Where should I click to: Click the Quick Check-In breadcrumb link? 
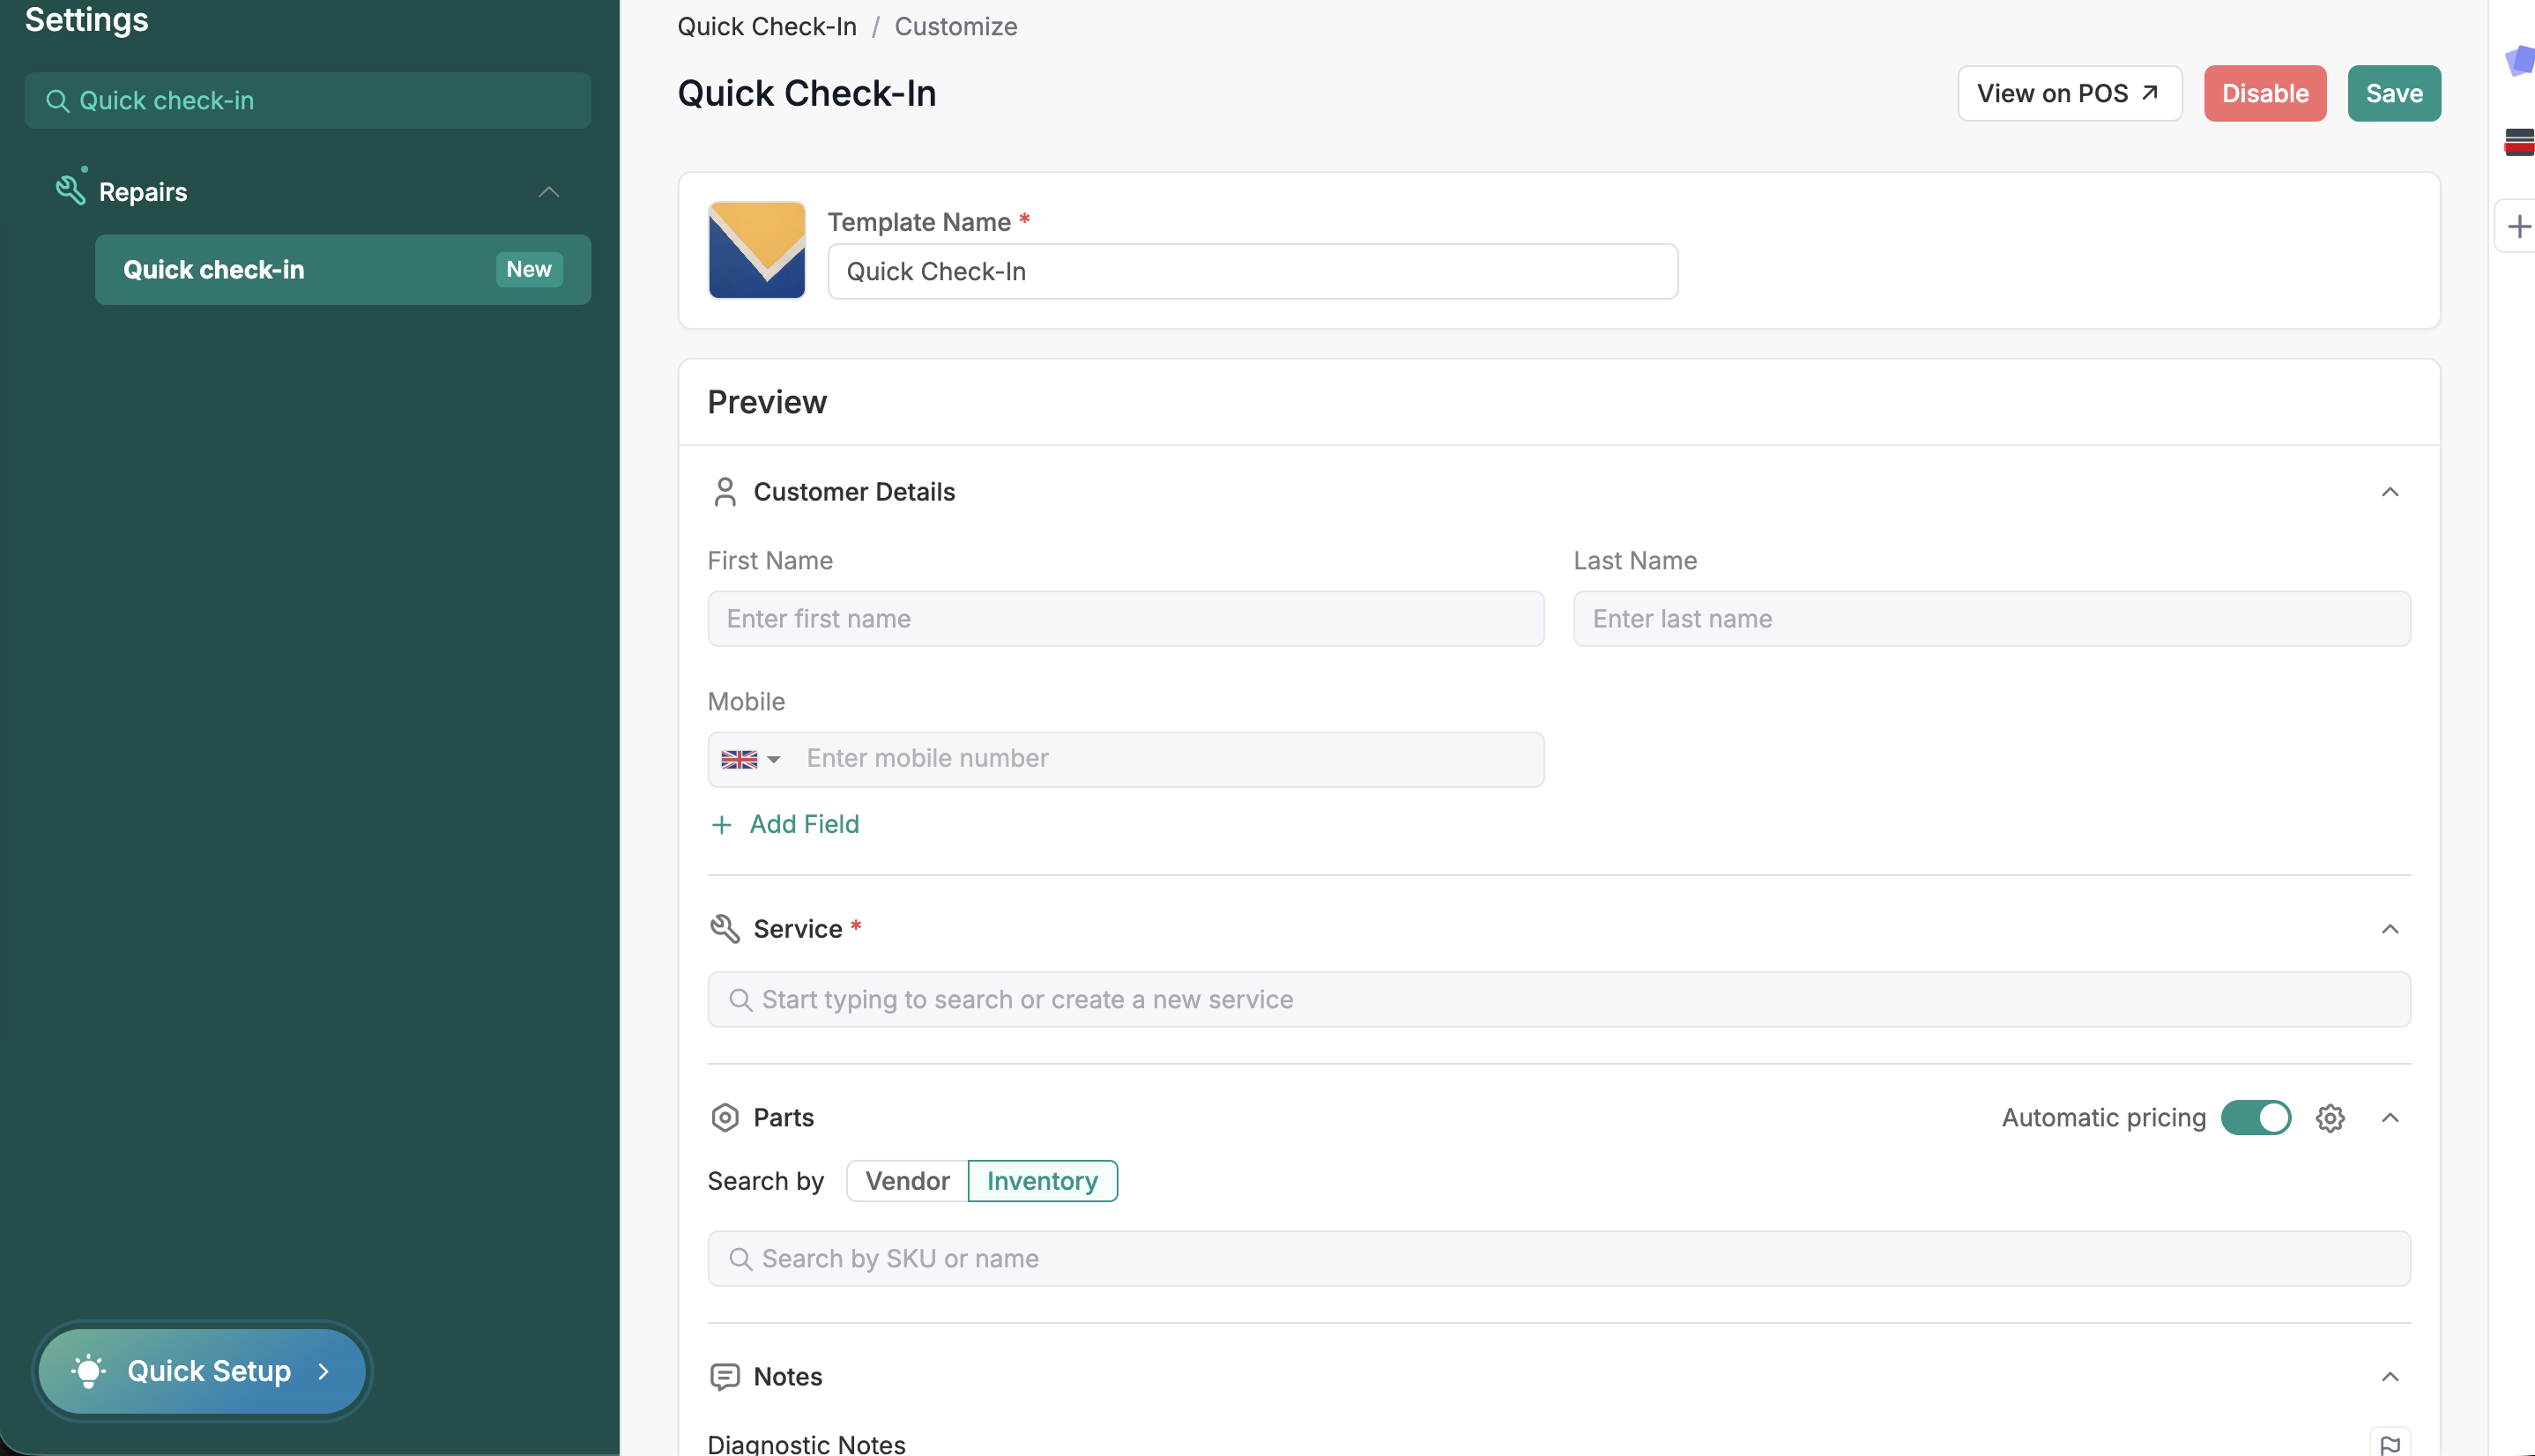767,27
